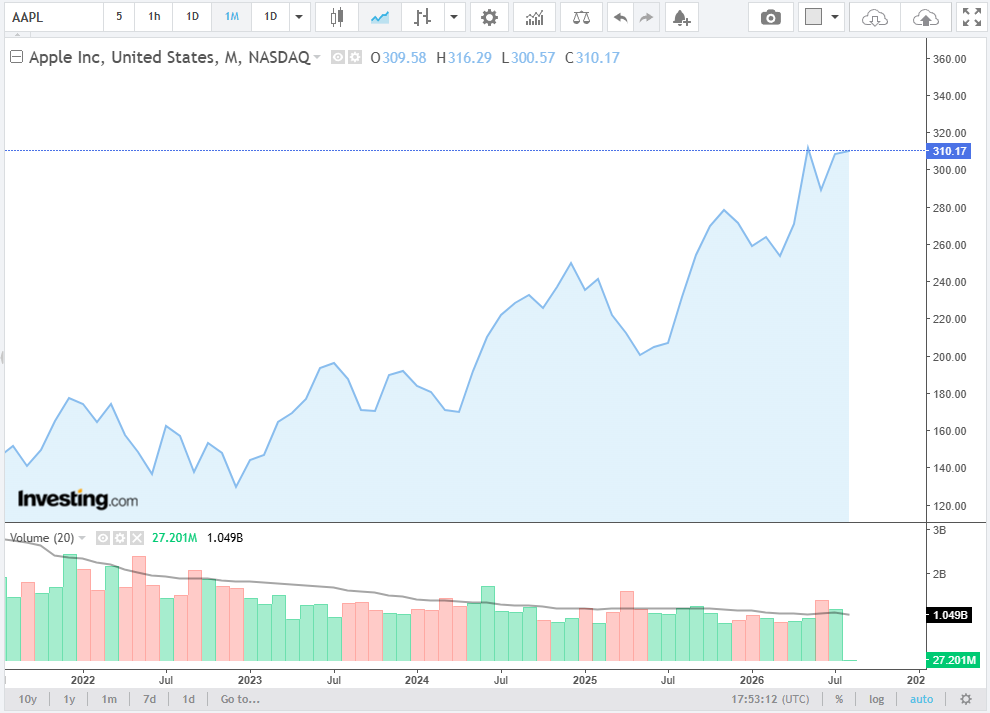This screenshot has height=713, width=990.
Task: Set range to 1d
Action: [x=189, y=699]
